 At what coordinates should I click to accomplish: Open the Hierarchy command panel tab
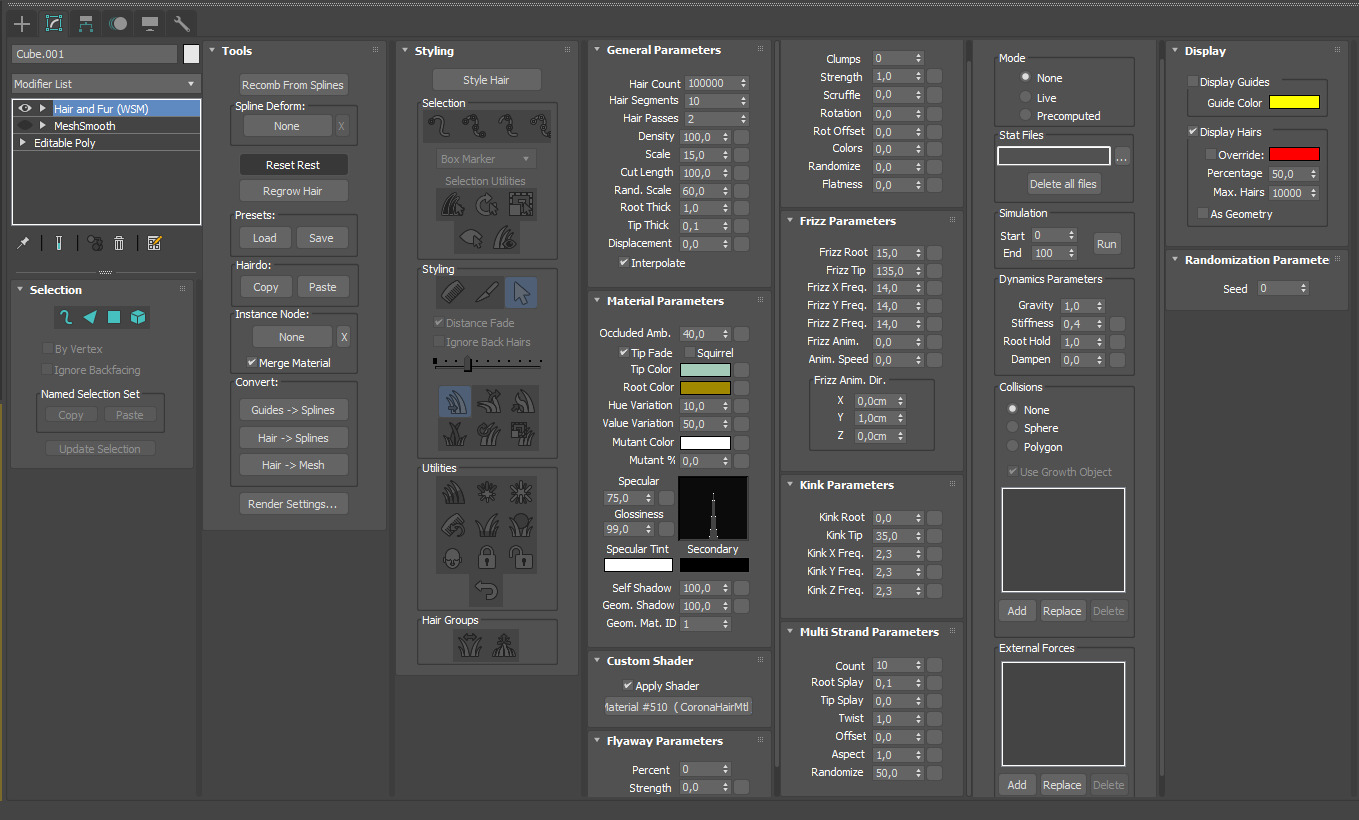pos(86,23)
